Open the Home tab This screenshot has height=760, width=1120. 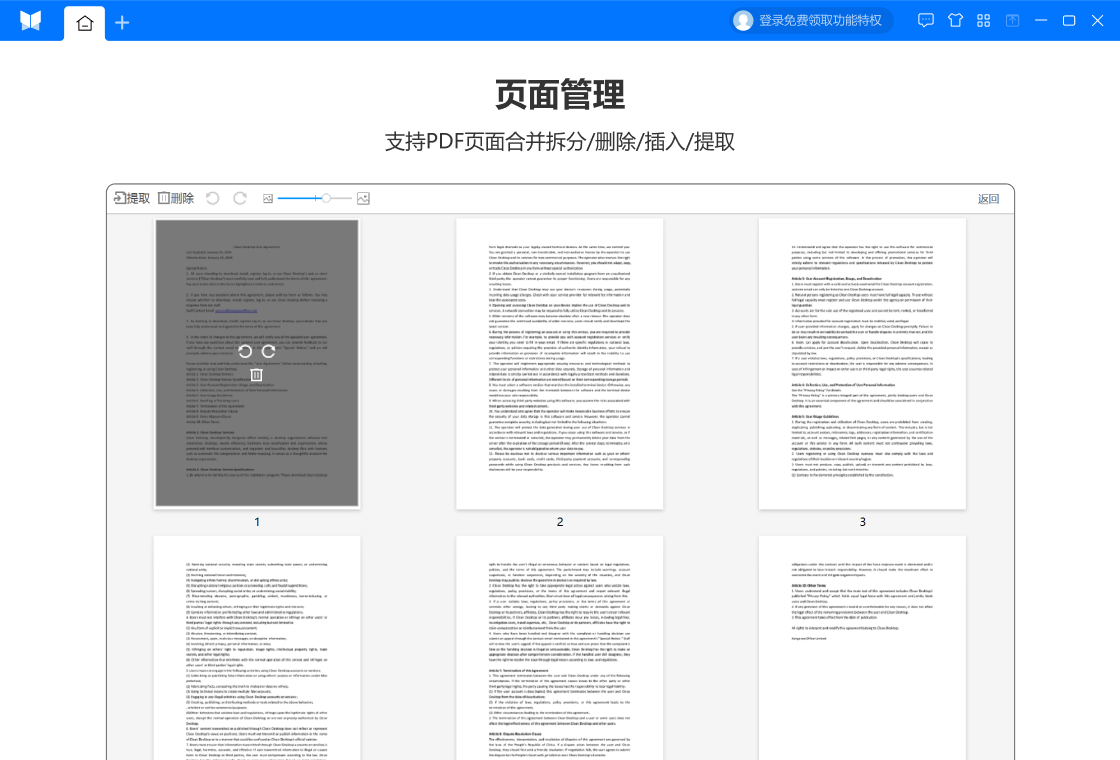point(84,23)
